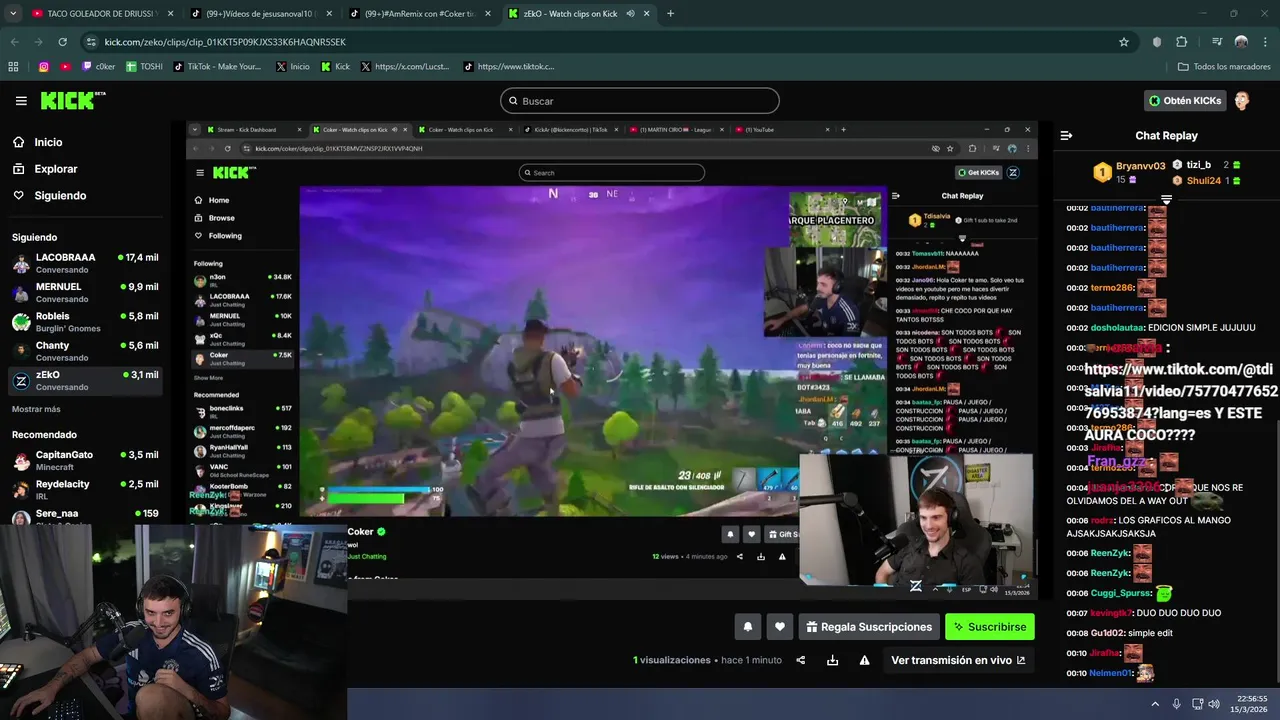Screen dimensions: 1280x720
Task: Click the address bar URL
Action: point(225,42)
